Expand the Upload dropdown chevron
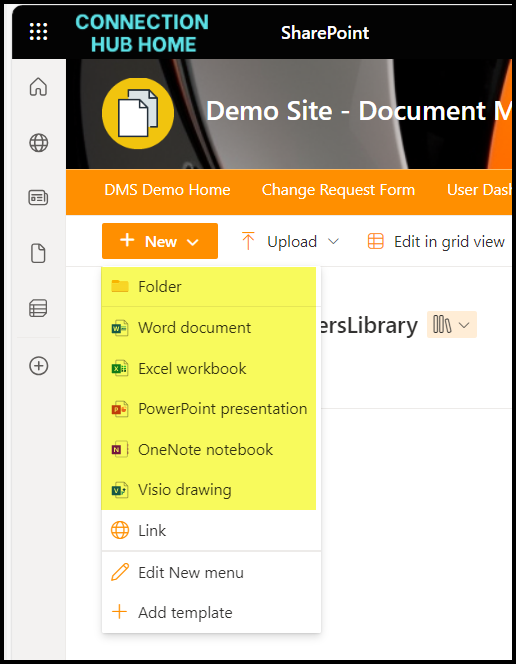The width and height of the screenshot is (516, 664). (x=334, y=241)
